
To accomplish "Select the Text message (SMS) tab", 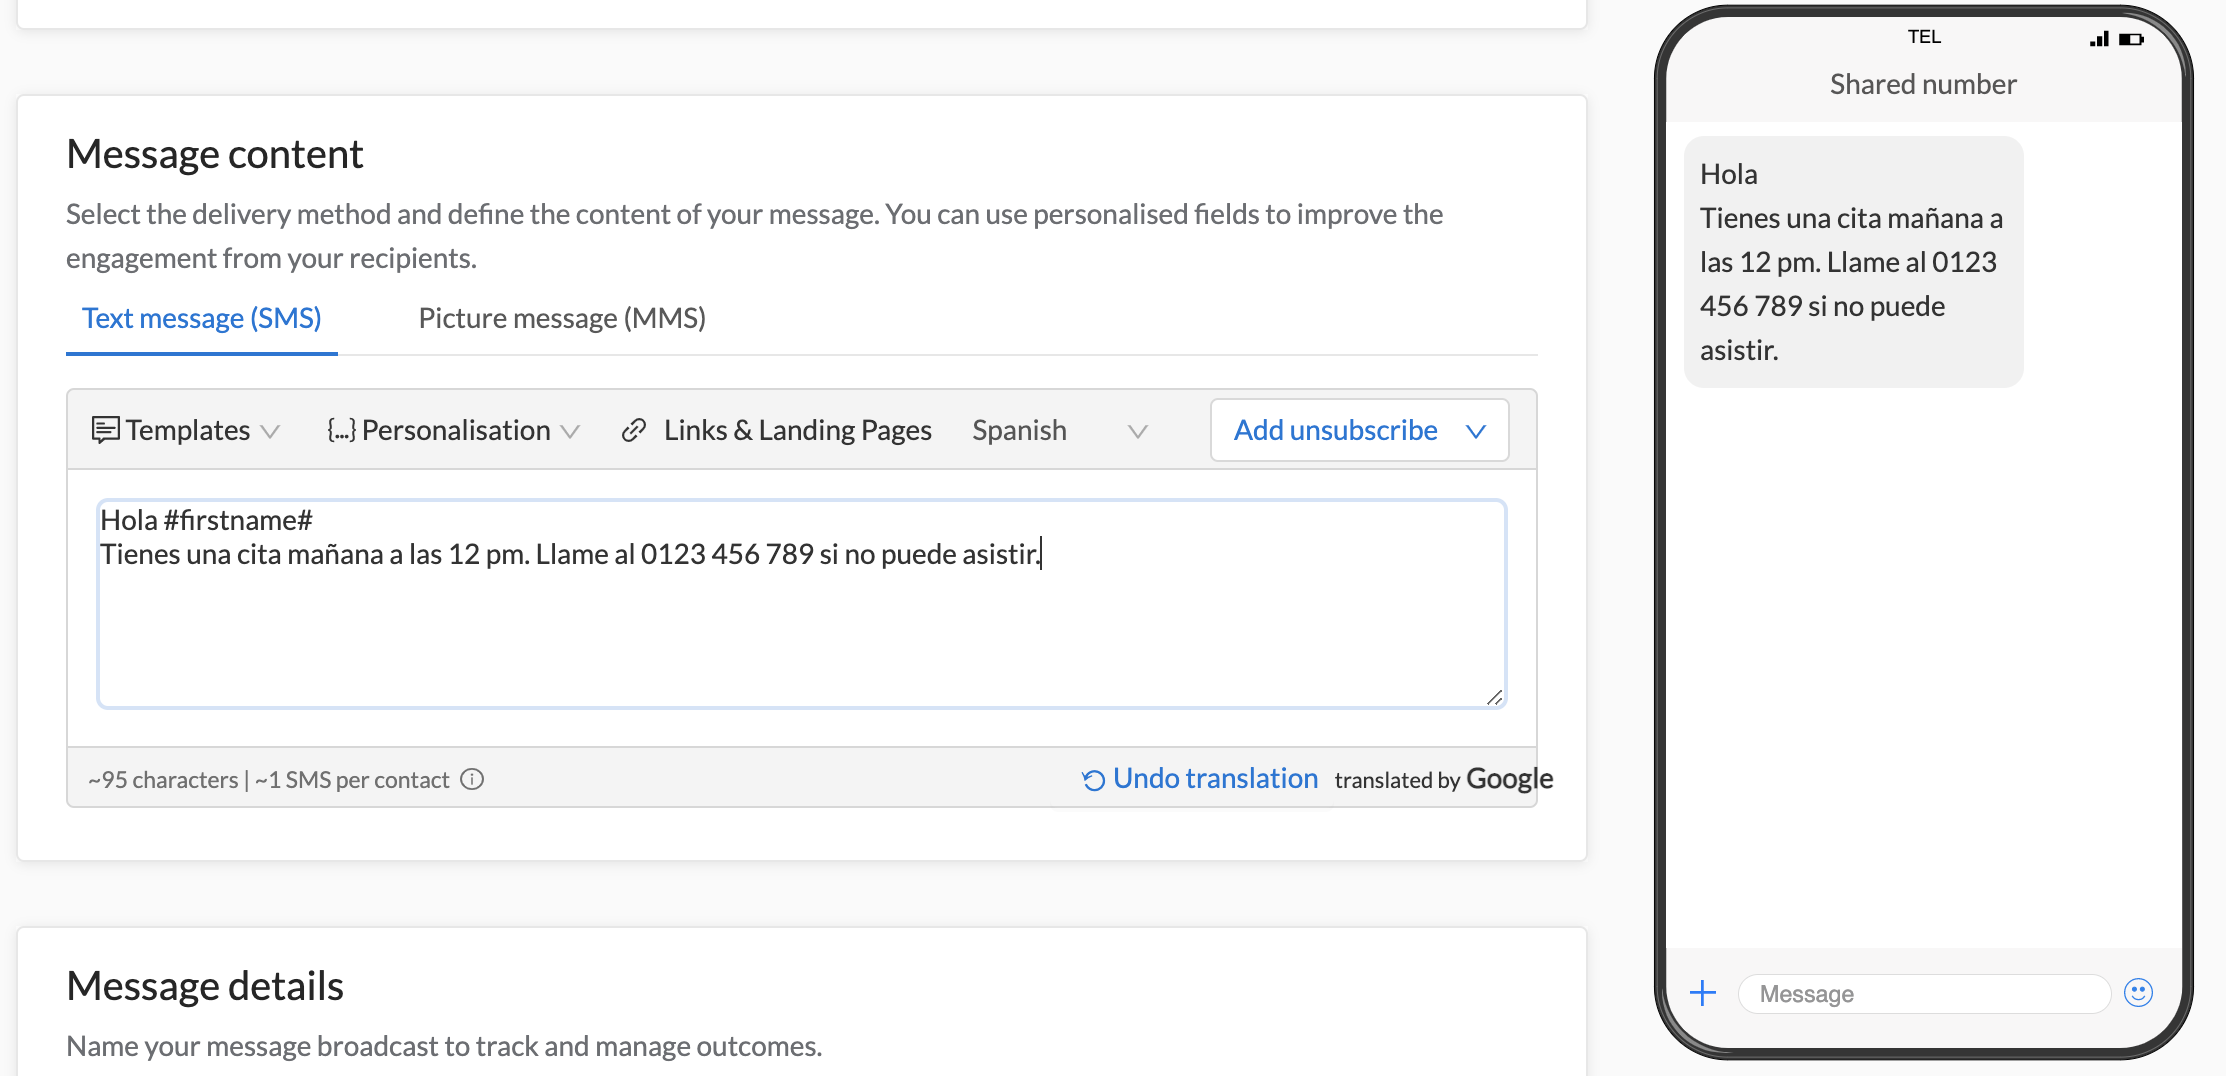I will pyautogui.click(x=201, y=317).
